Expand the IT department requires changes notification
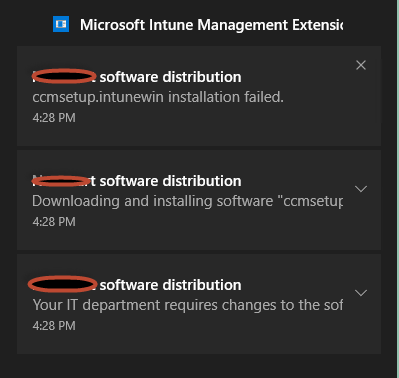Image resolution: width=399 pixels, height=378 pixels. point(361,293)
